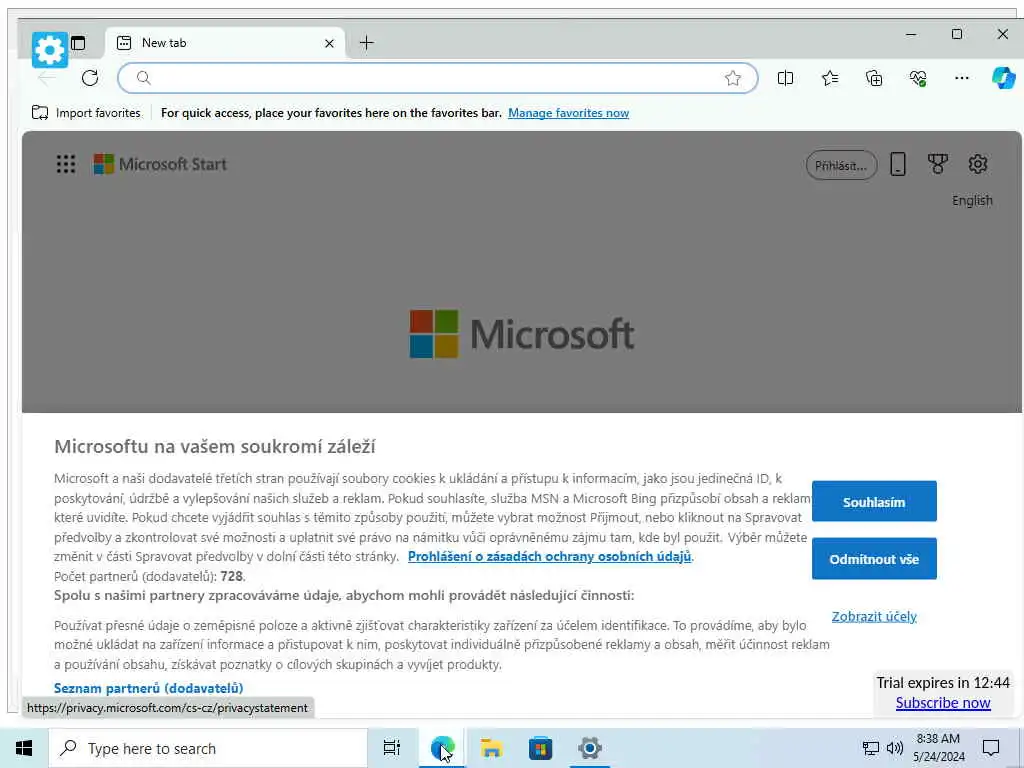Switch language to English
The height and width of the screenshot is (768, 1024).
coord(972,200)
